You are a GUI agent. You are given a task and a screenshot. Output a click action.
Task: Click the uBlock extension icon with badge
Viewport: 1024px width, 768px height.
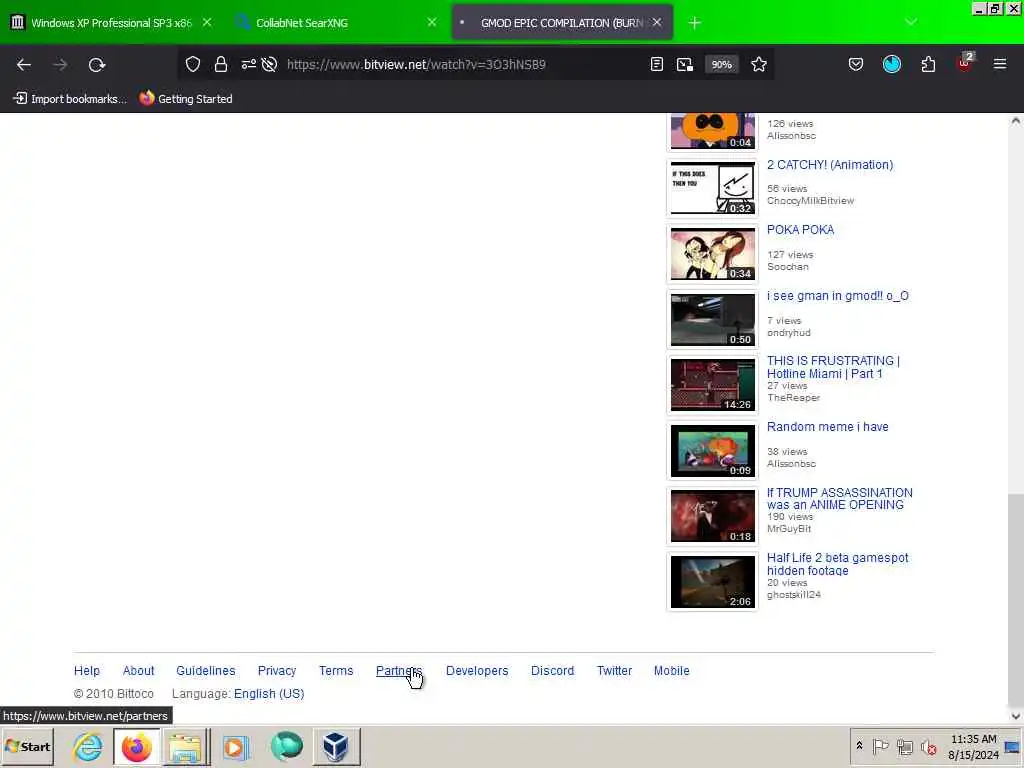[x=965, y=63]
